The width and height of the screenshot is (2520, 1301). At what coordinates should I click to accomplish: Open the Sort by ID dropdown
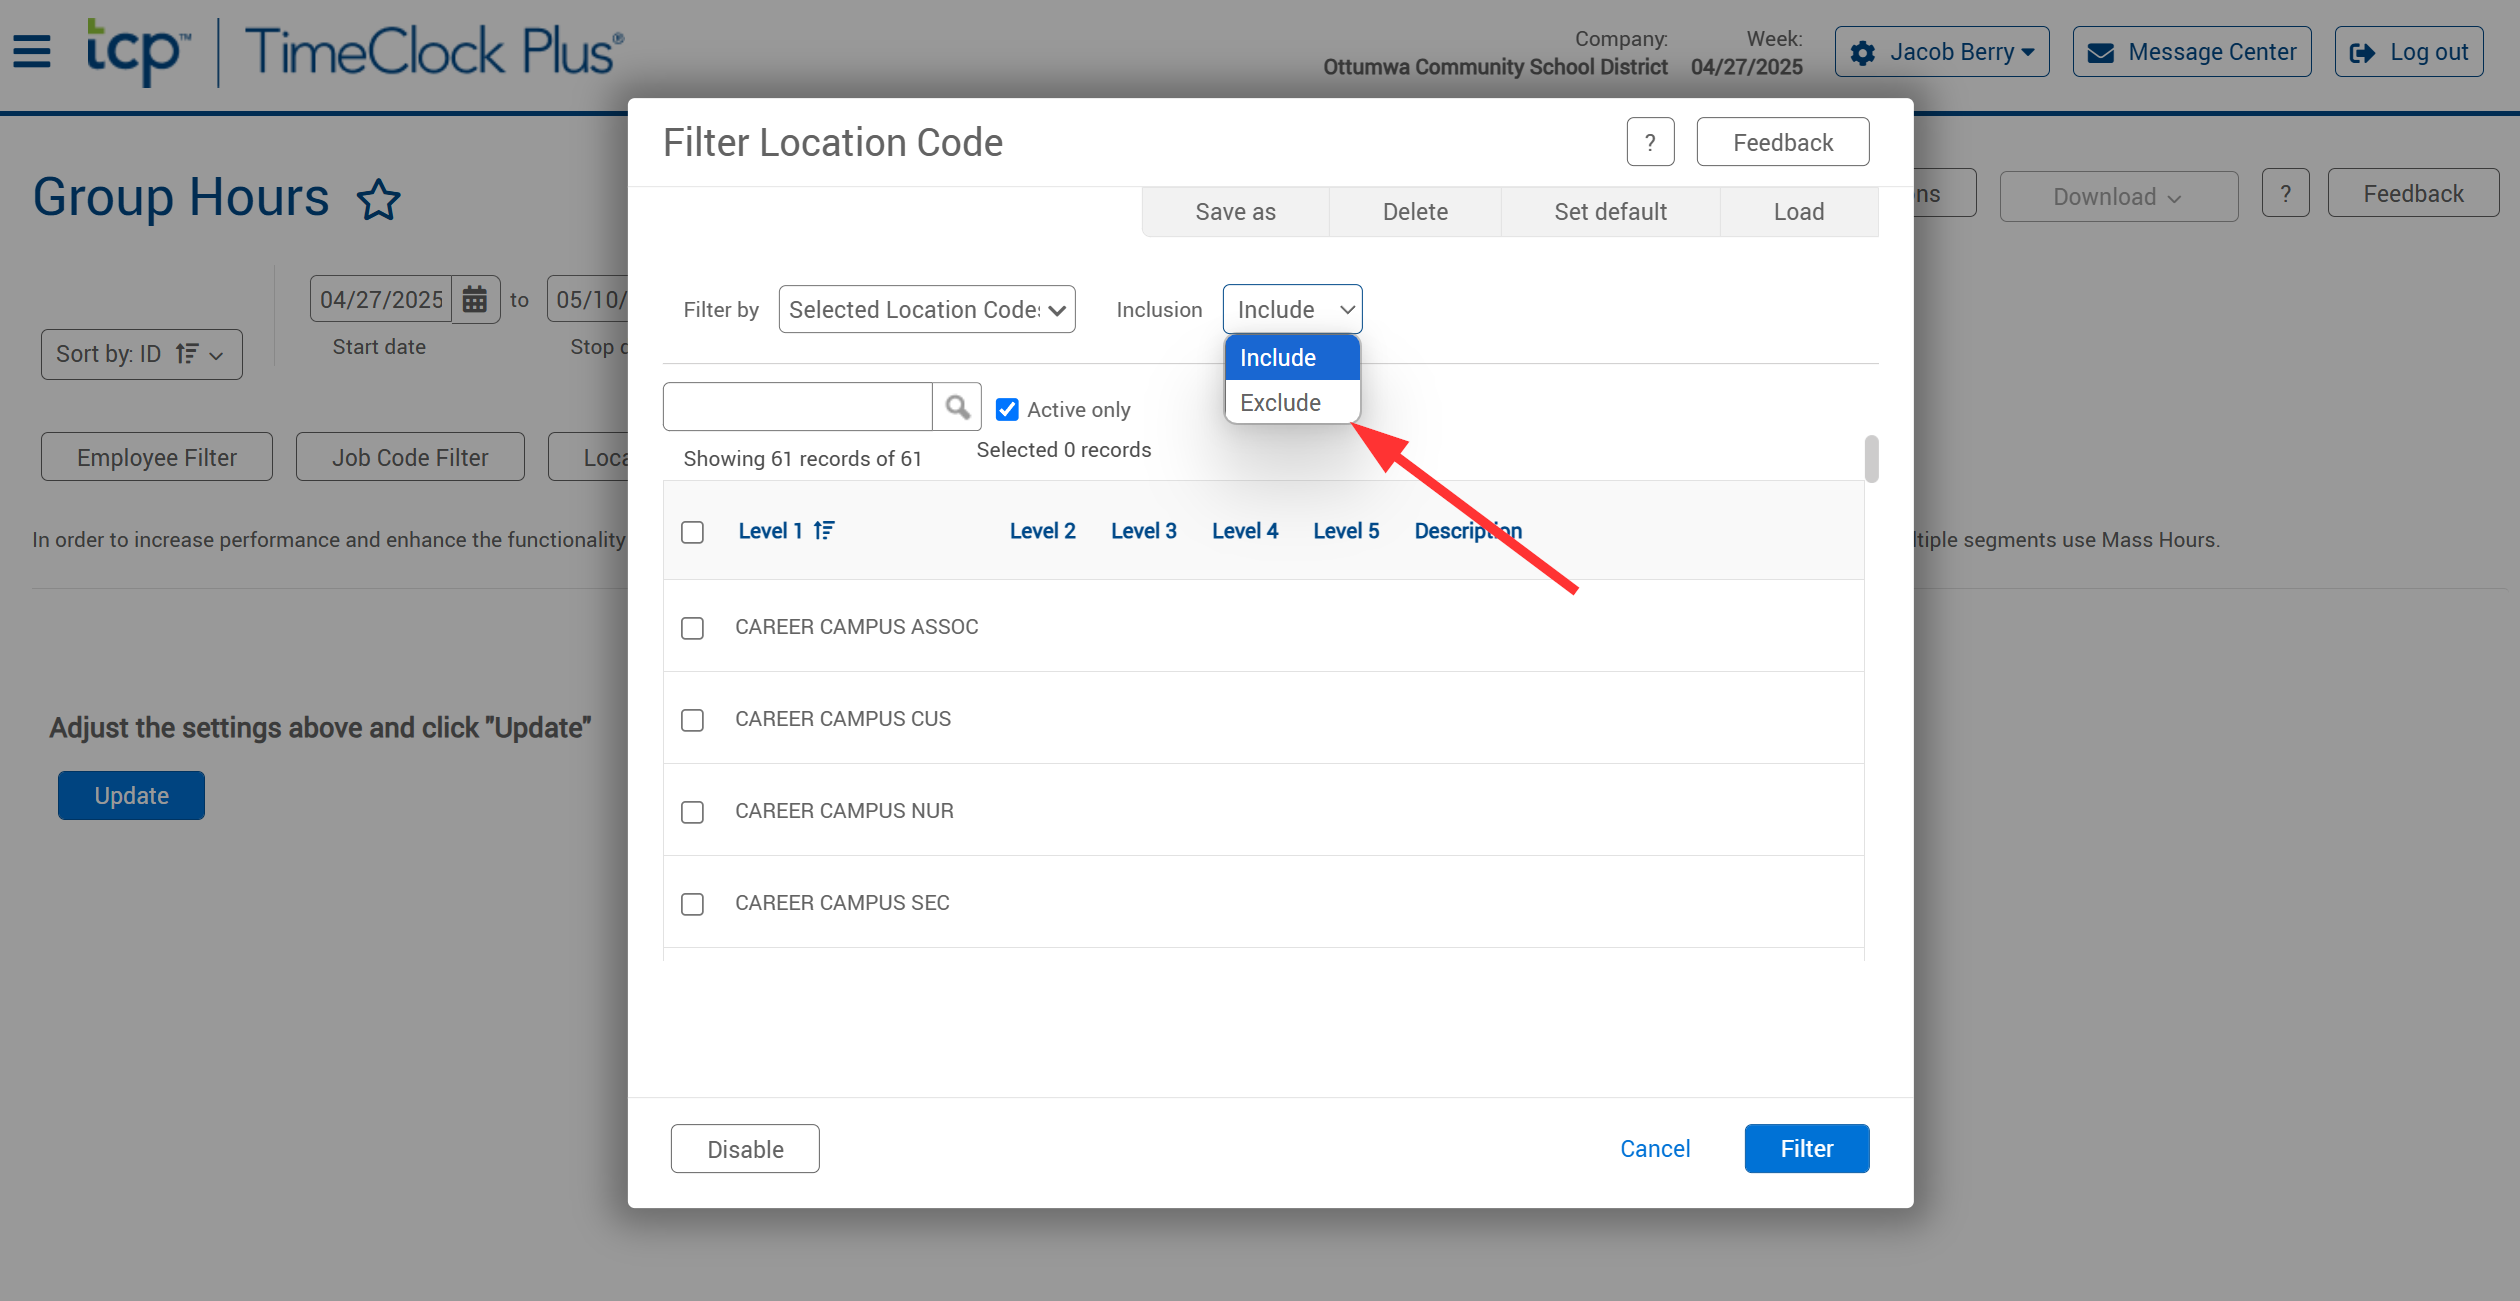[141, 354]
